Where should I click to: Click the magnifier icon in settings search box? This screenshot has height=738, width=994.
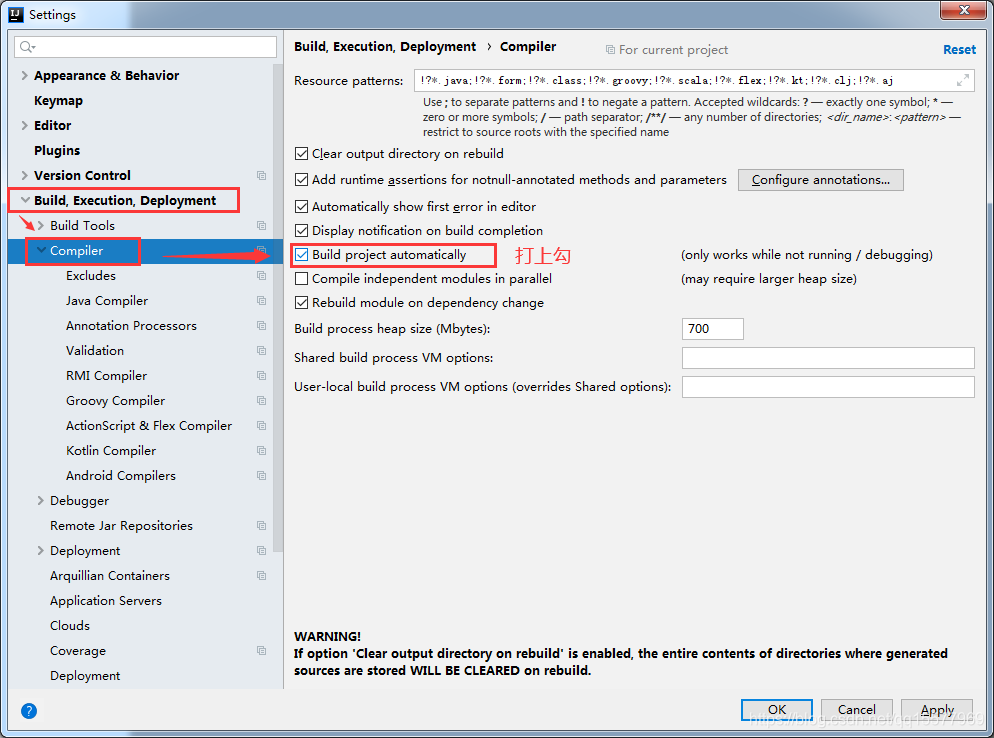pyautogui.click(x=24, y=46)
